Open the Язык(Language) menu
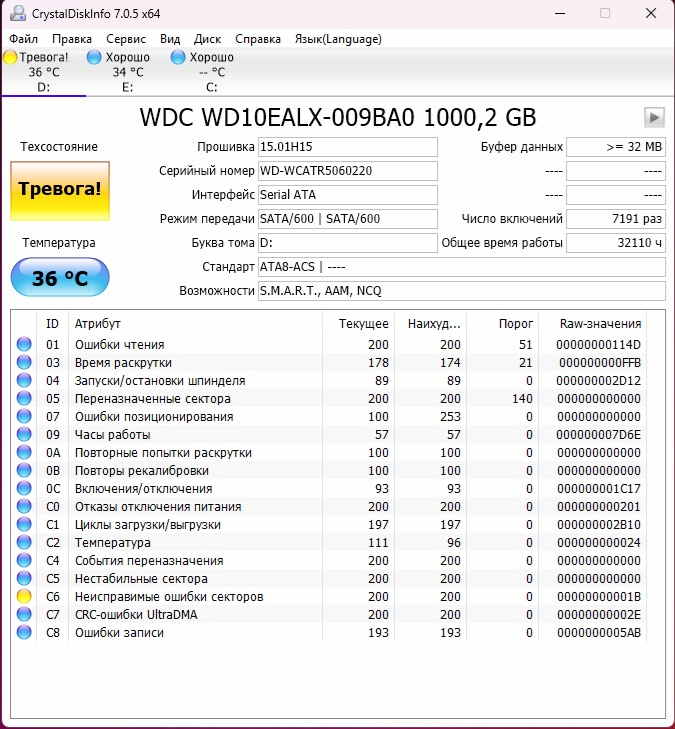 pos(338,39)
